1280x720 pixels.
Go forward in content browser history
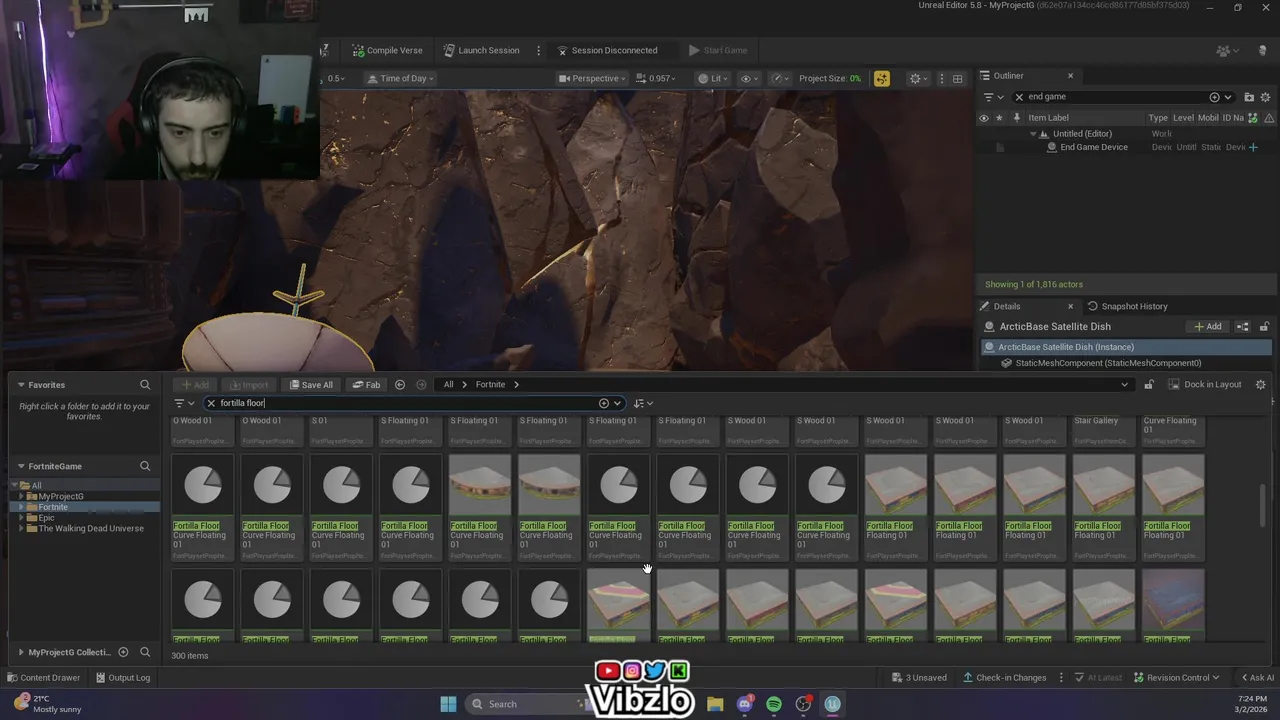click(421, 385)
